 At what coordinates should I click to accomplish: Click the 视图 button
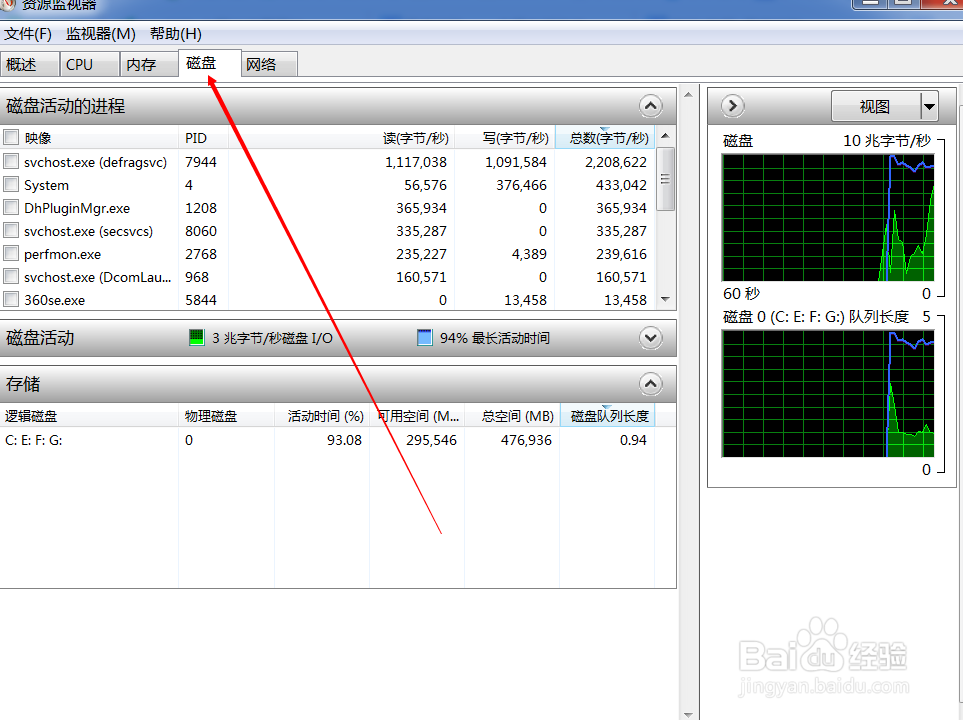(876, 107)
